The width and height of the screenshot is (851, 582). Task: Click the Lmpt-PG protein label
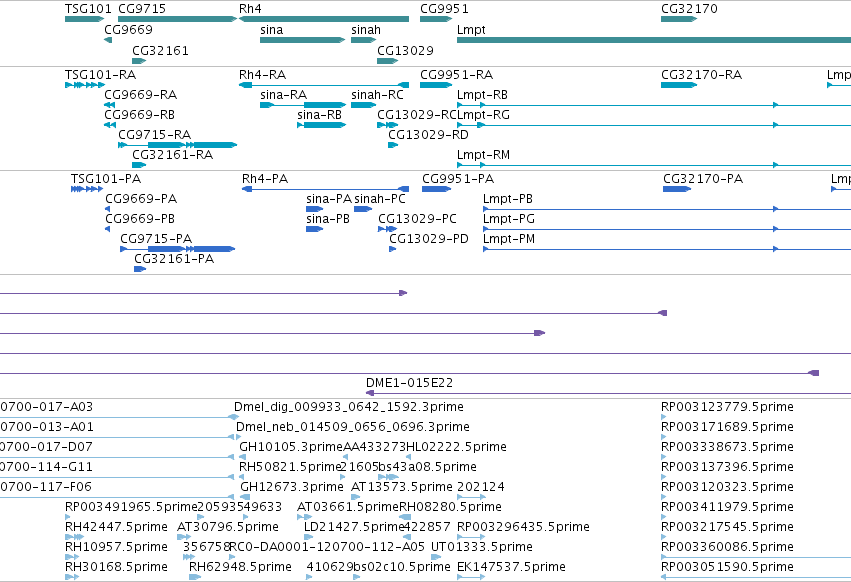[x=509, y=219]
